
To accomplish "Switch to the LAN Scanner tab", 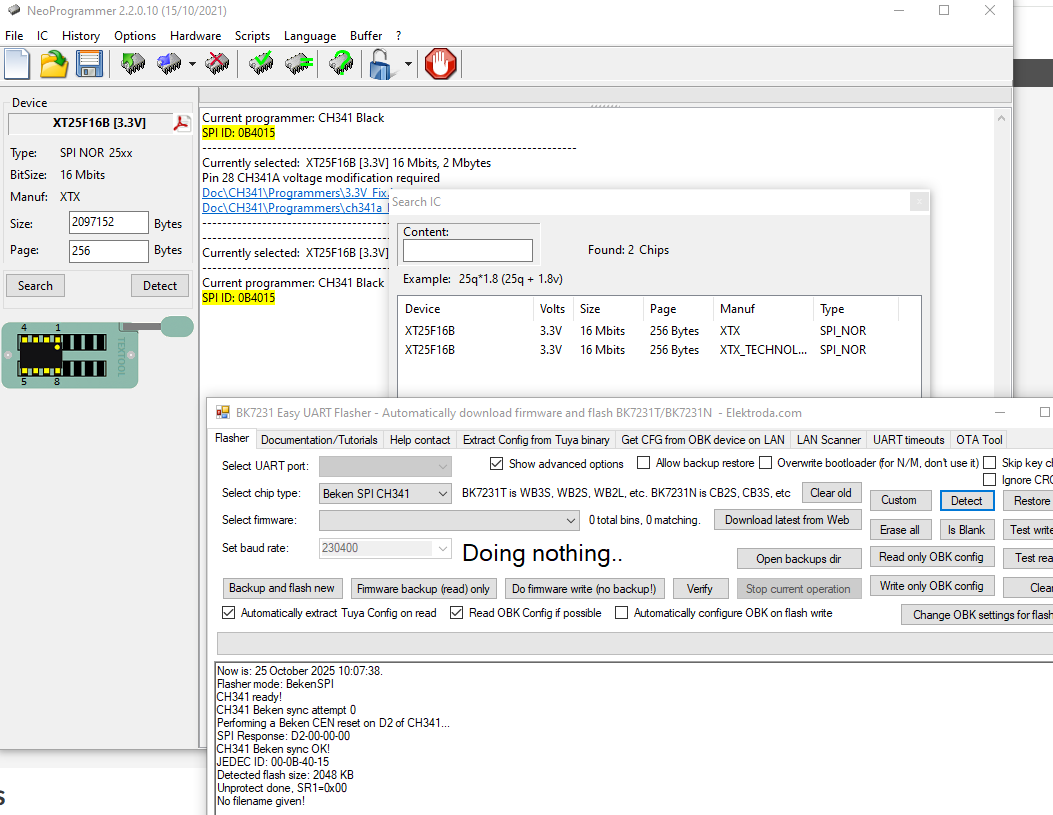I will 828,440.
